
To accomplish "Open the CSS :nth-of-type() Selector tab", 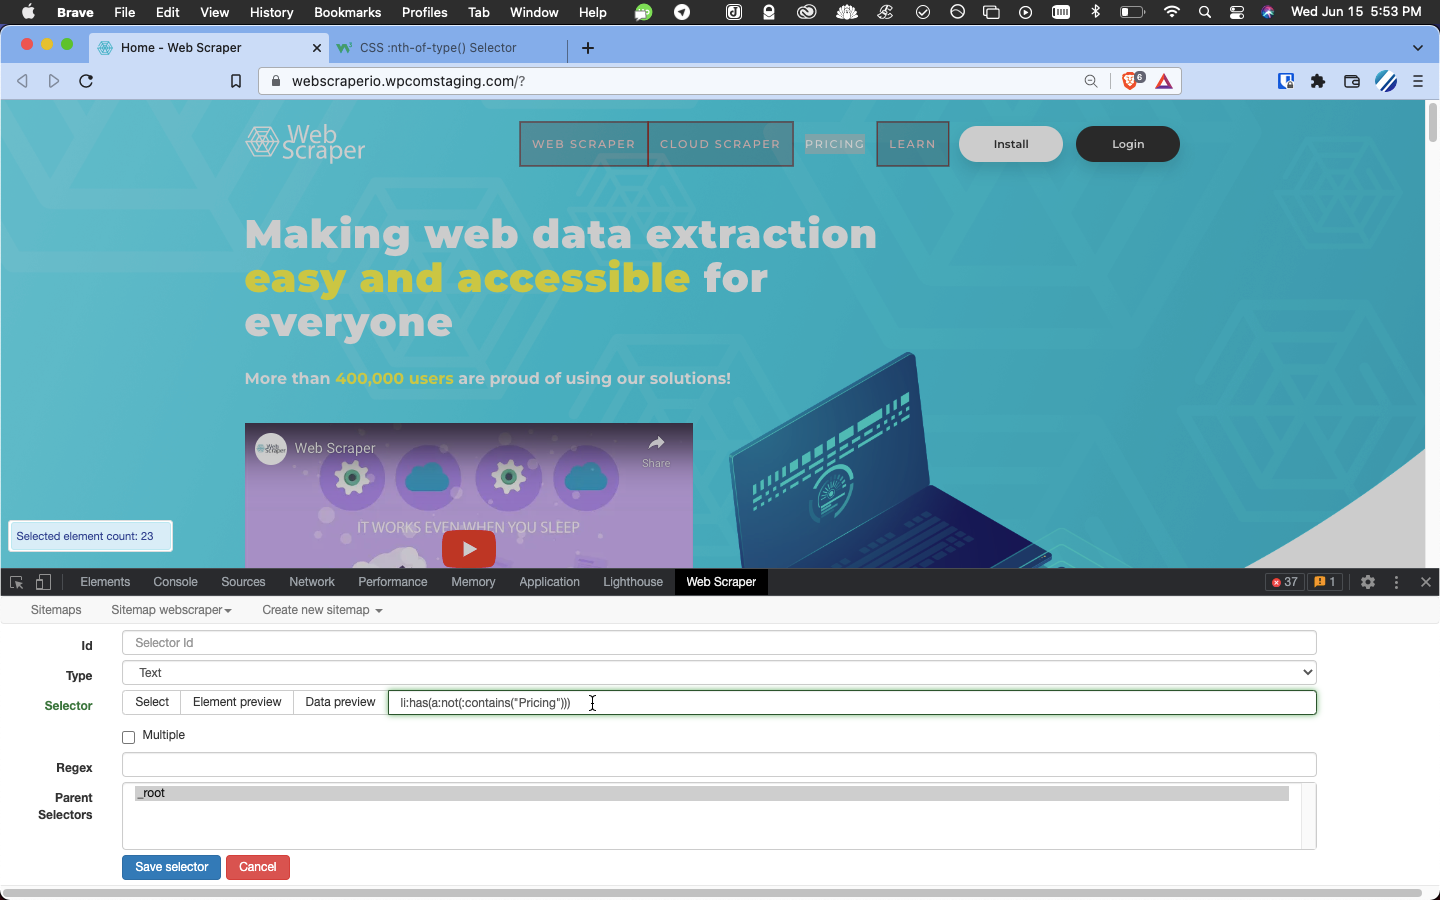I will (438, 48).
